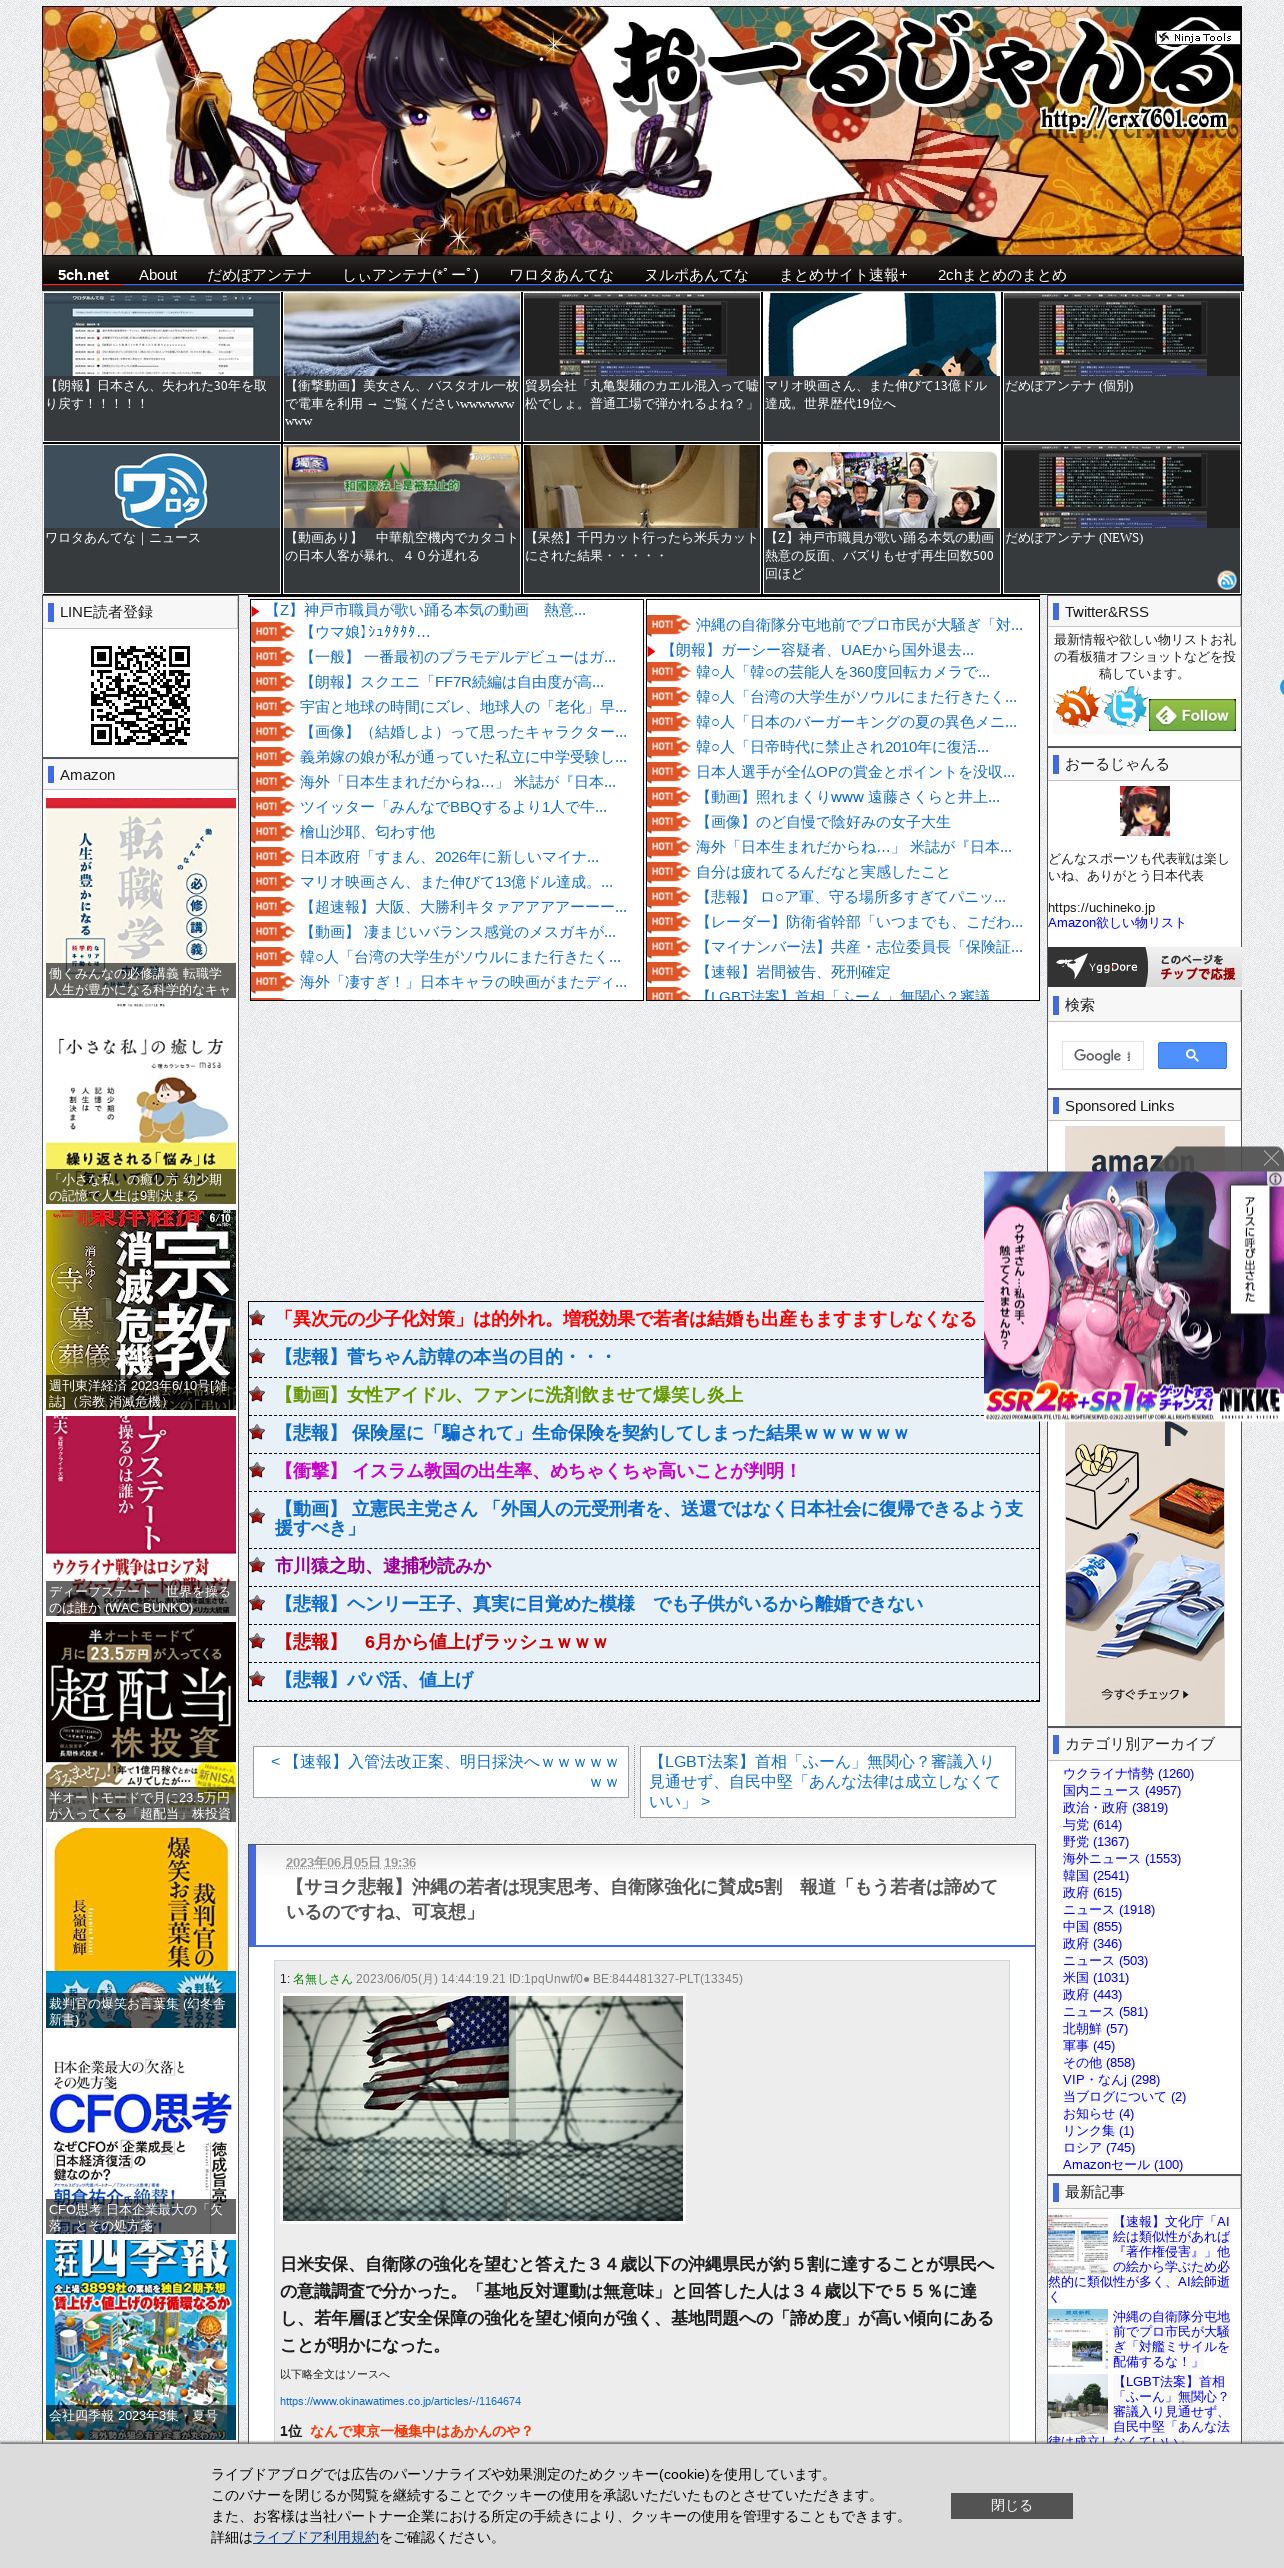The image size is (1284, 2568).
Task: Click star icon beside 【悲報】パパ活、値上げ
Action: 258,1680
